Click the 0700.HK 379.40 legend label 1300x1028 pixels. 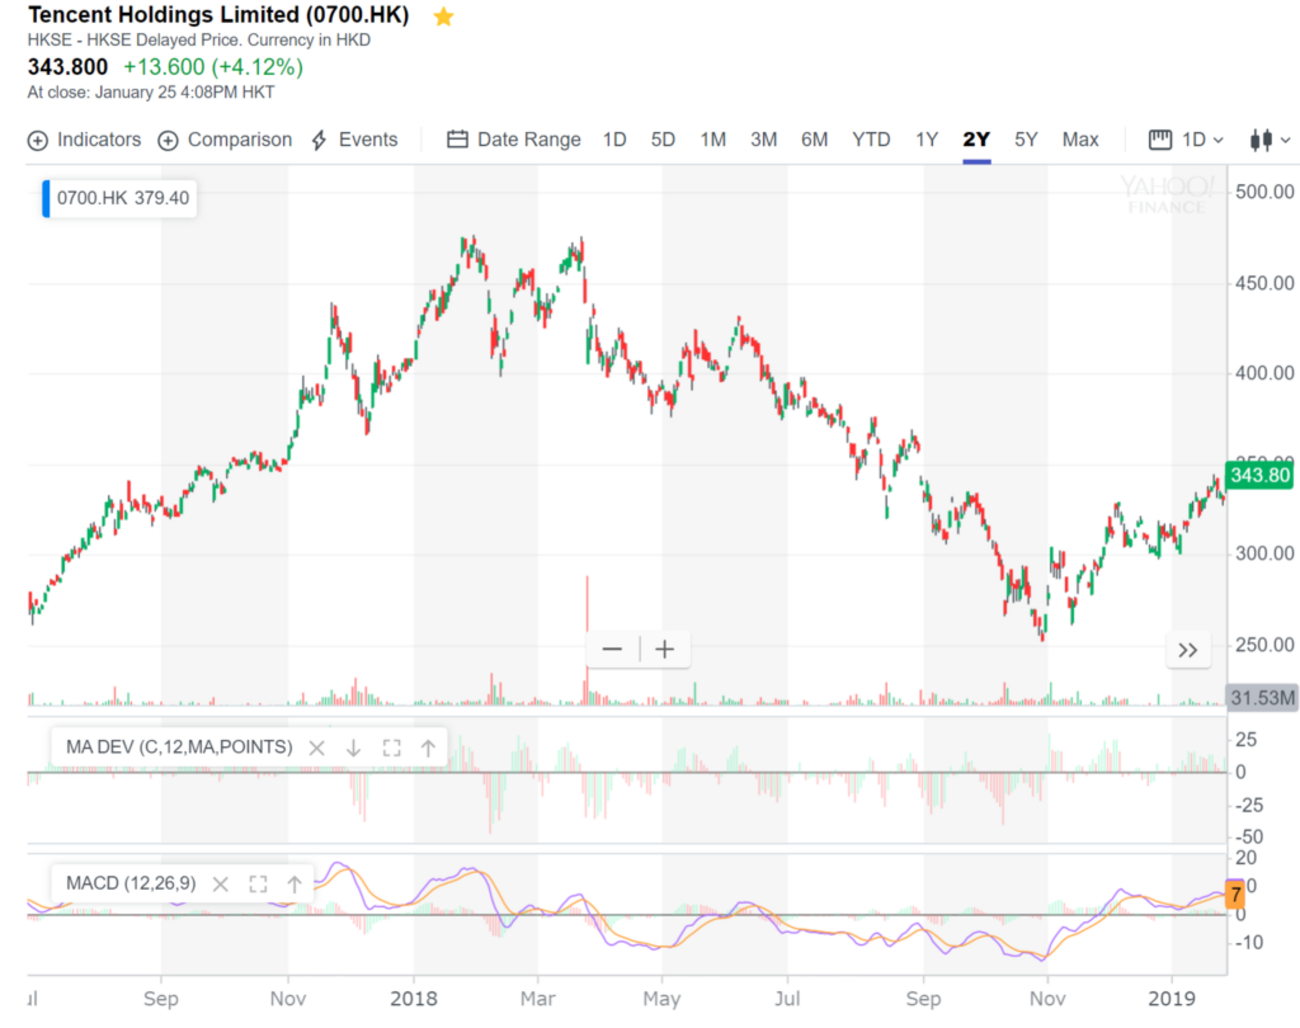123,198
